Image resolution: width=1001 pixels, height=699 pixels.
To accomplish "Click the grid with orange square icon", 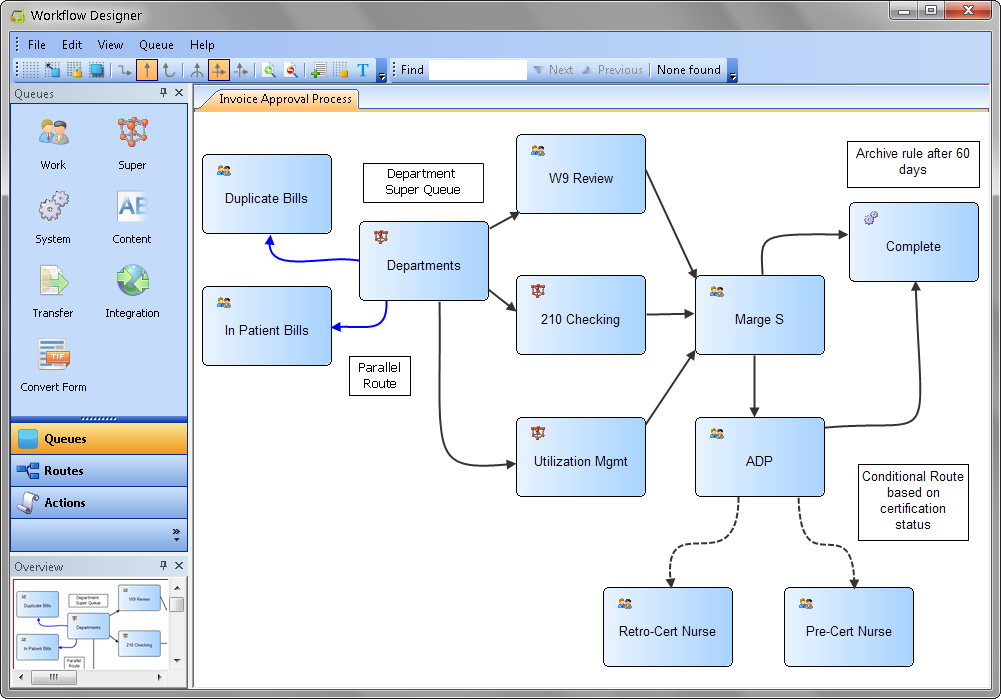I will coord(340,70).
